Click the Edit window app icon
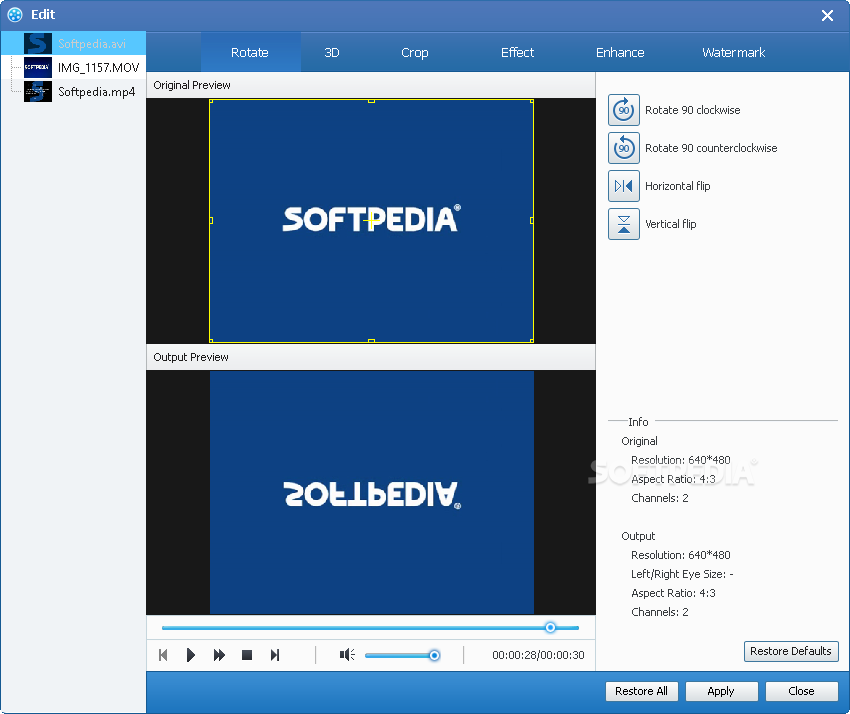850x714 pixels. pos(15,15)
